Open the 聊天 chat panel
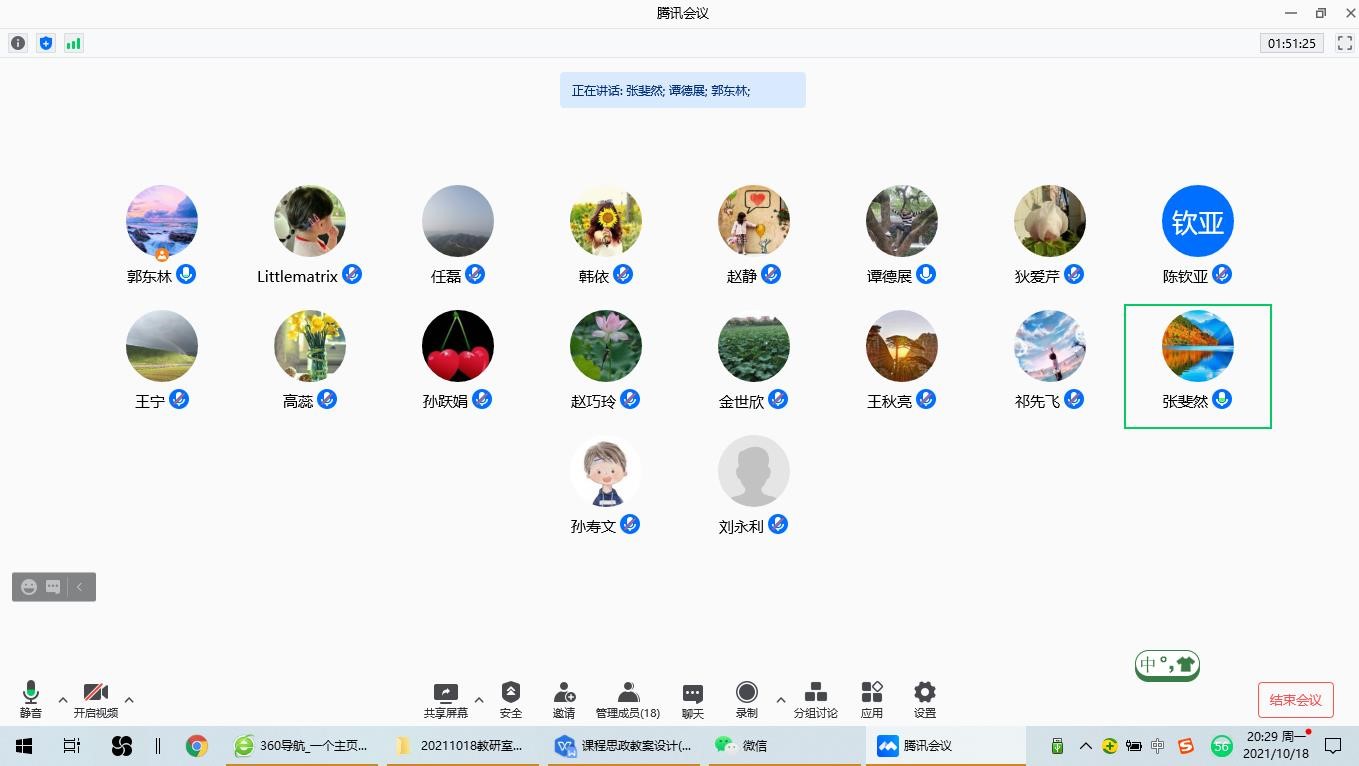 tap(692, 699)
